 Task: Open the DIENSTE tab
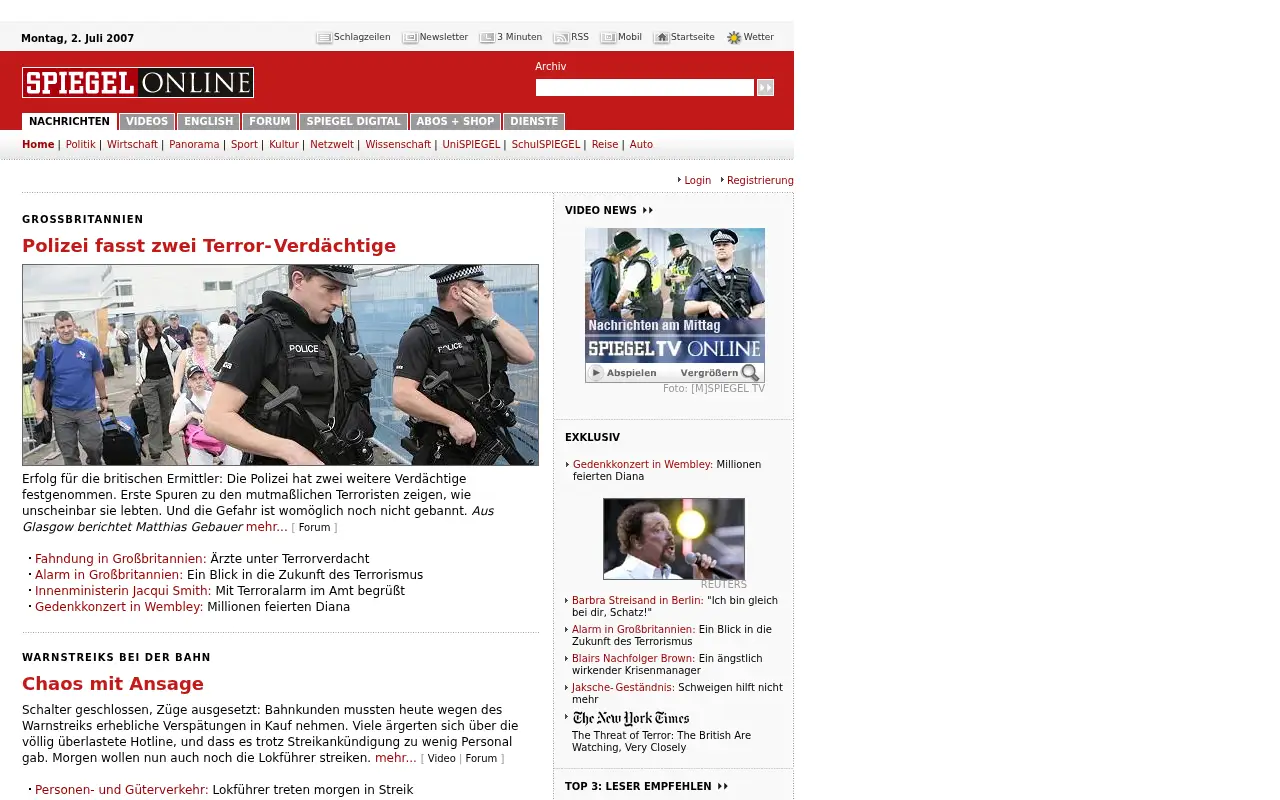tap(534, 122)
